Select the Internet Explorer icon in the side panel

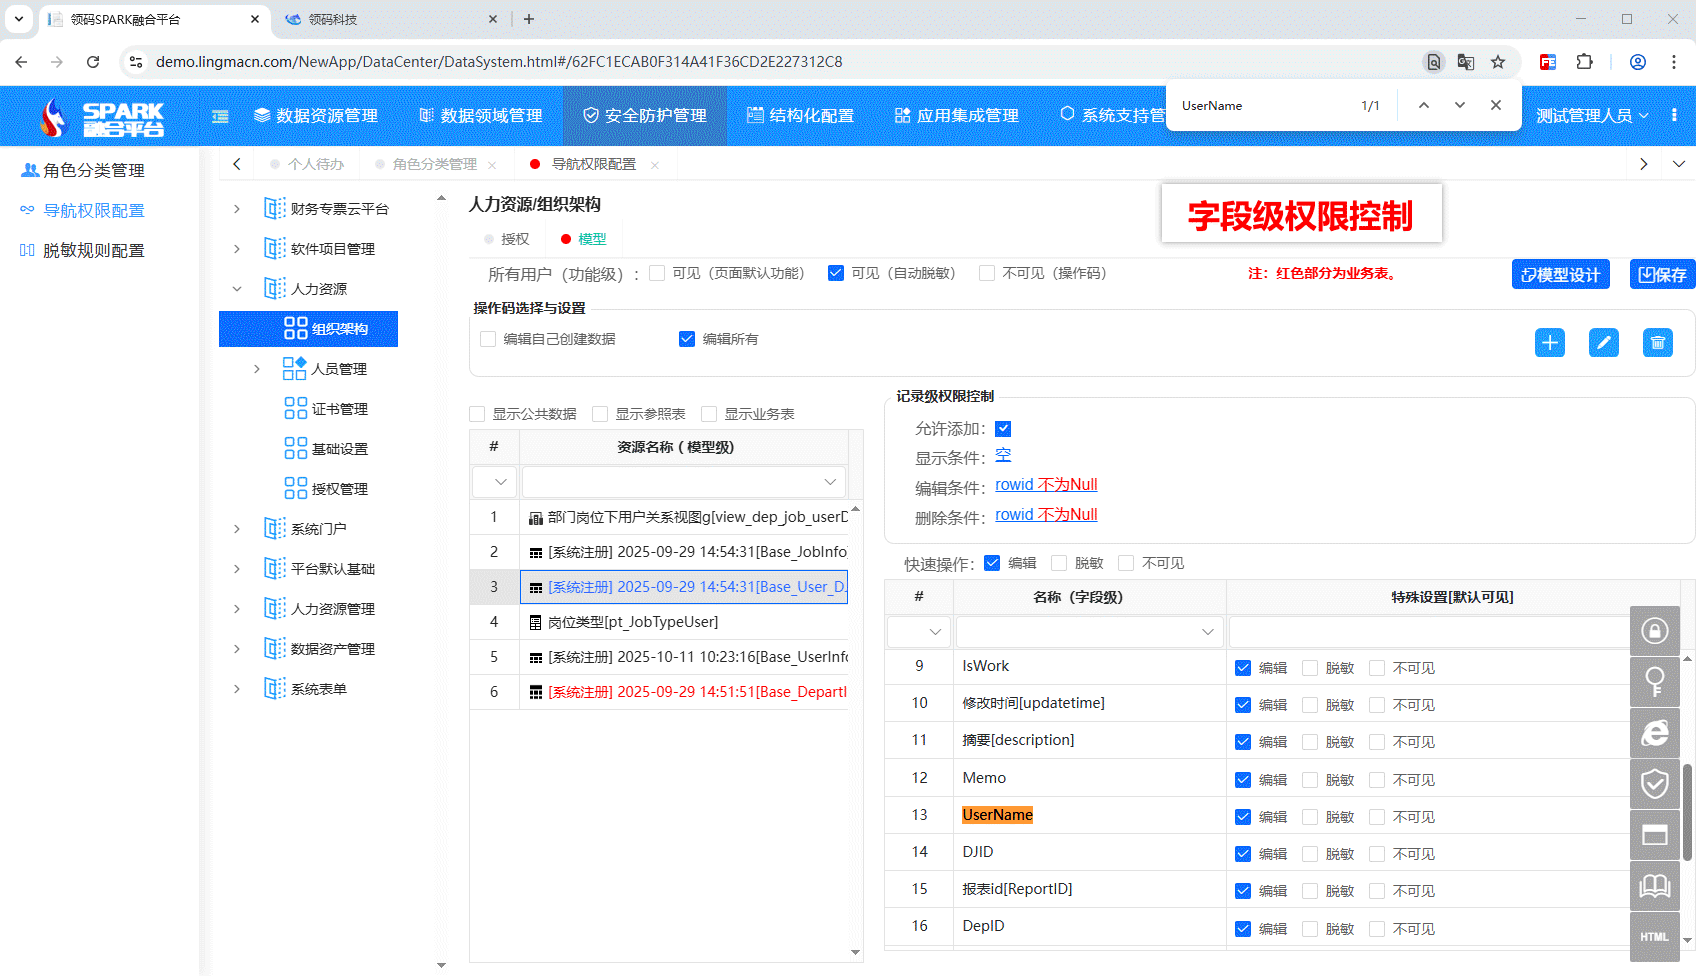pyautogui.click(x=1655, y=733)
